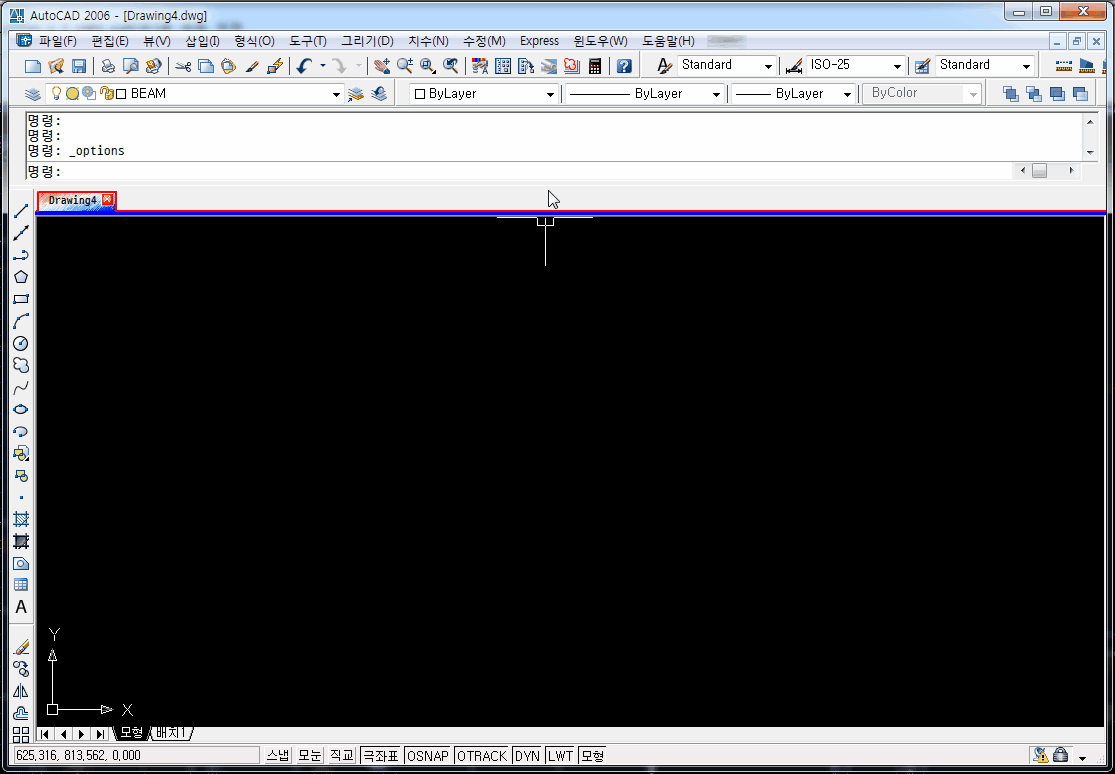Select the Region tool

pos(21,563)
